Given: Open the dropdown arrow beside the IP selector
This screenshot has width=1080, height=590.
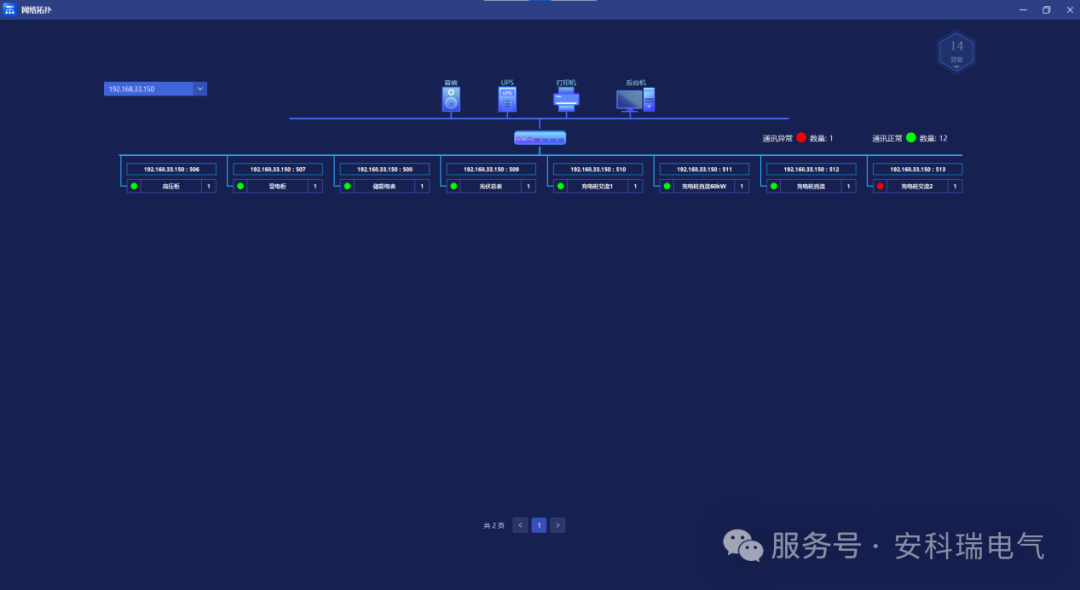Looking at the screenshot, I should 199,88.
